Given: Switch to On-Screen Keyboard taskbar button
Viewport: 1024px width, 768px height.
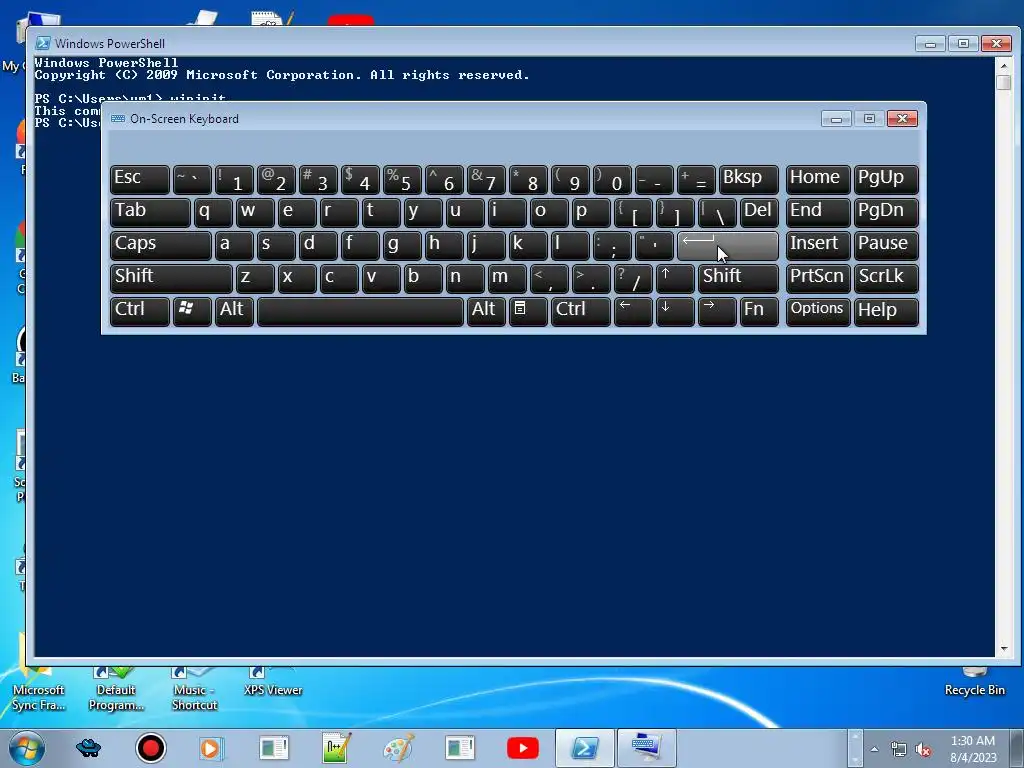Looking at the screenshot, I should pos(647,748).
